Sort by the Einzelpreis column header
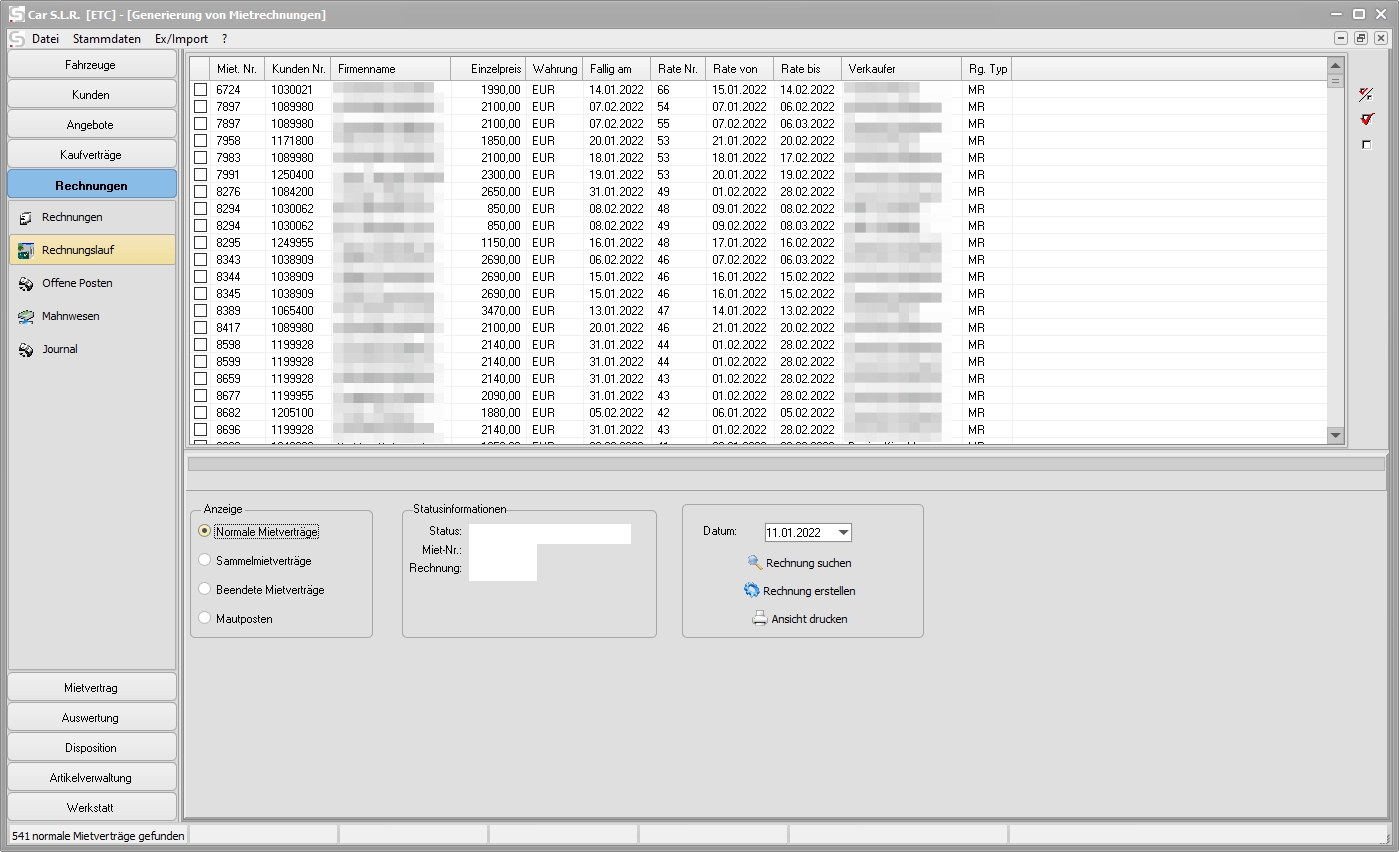 (x=488, y=69)
